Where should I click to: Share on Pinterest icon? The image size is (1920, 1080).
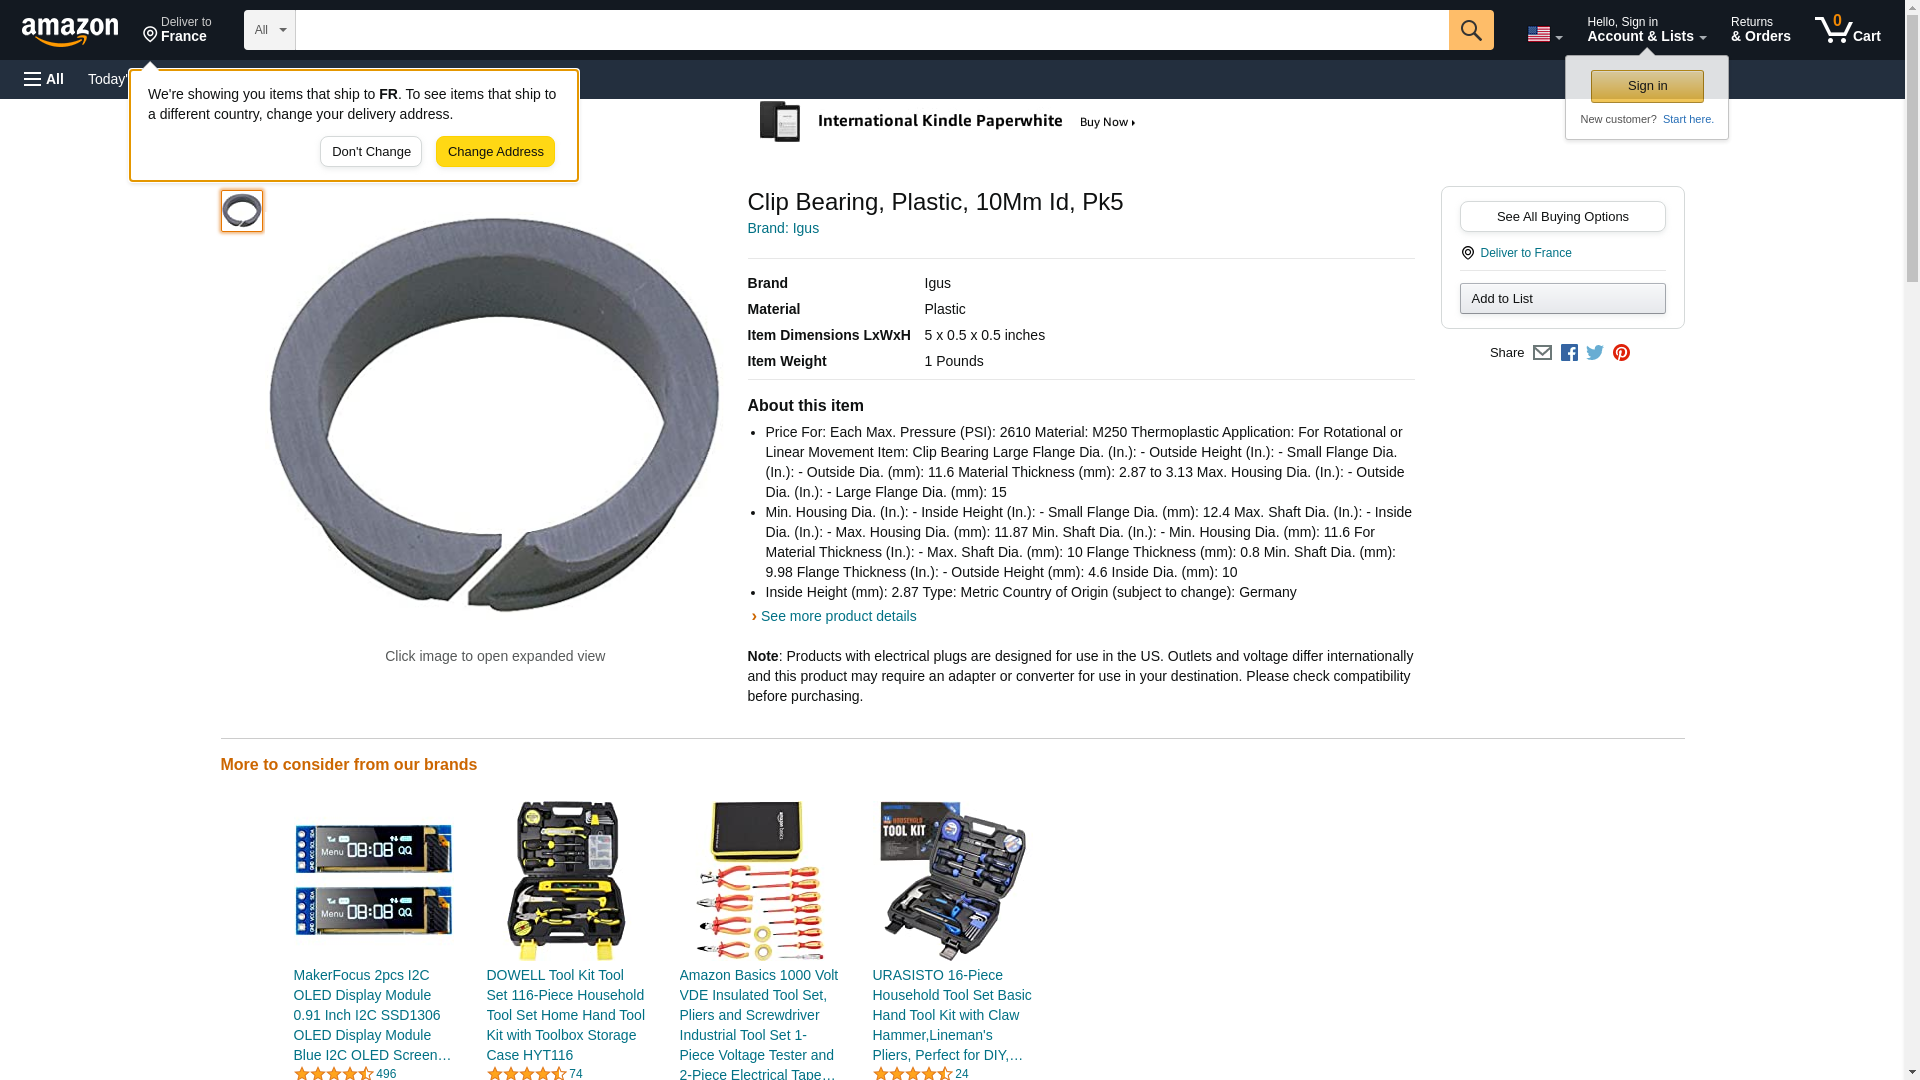click(x=1621, y=353)
